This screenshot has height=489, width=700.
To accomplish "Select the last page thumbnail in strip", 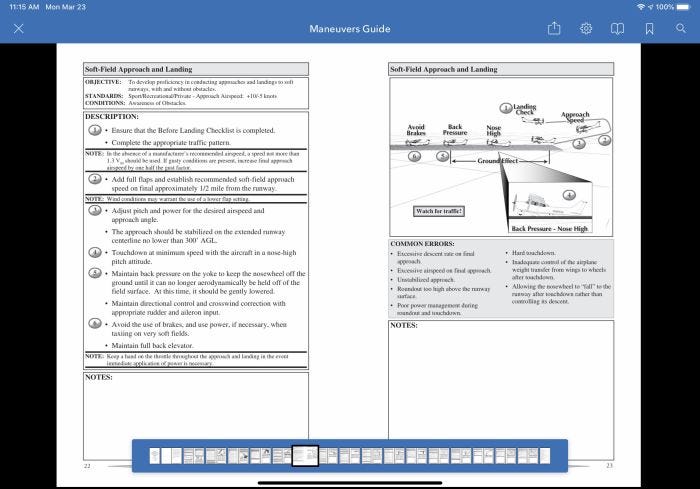I will [x=545, y=456].
